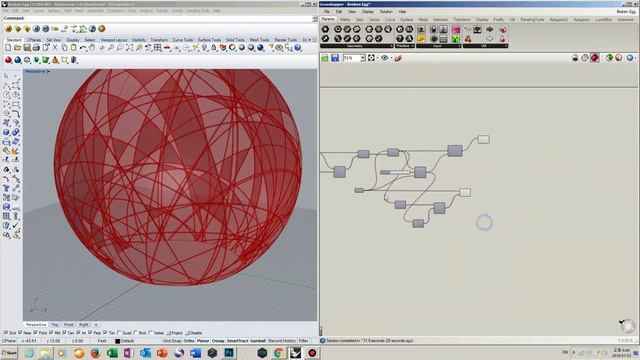Open Grasshopper File menu
Viewport: 640px width, 360px height.
(x=327, y=12)
